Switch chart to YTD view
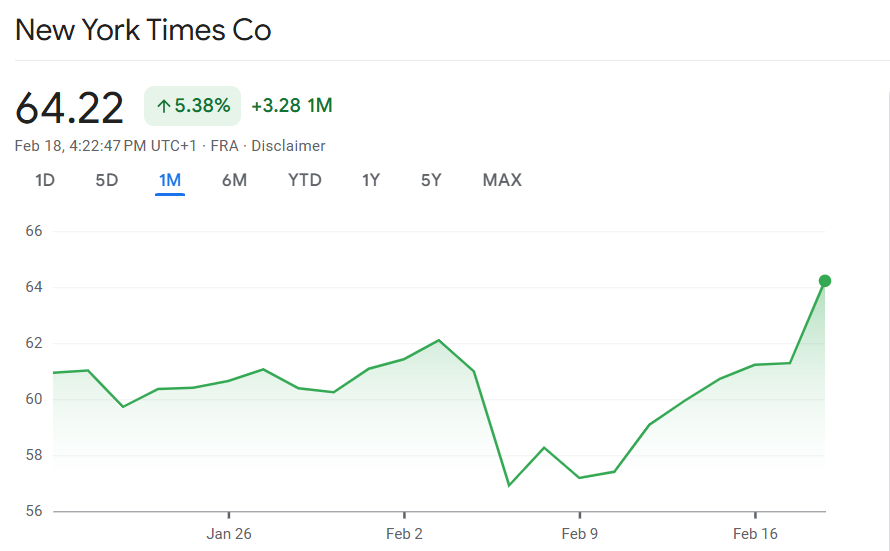Image resolution: width=890 pixels, height=551 pixels. coord(305,180)
